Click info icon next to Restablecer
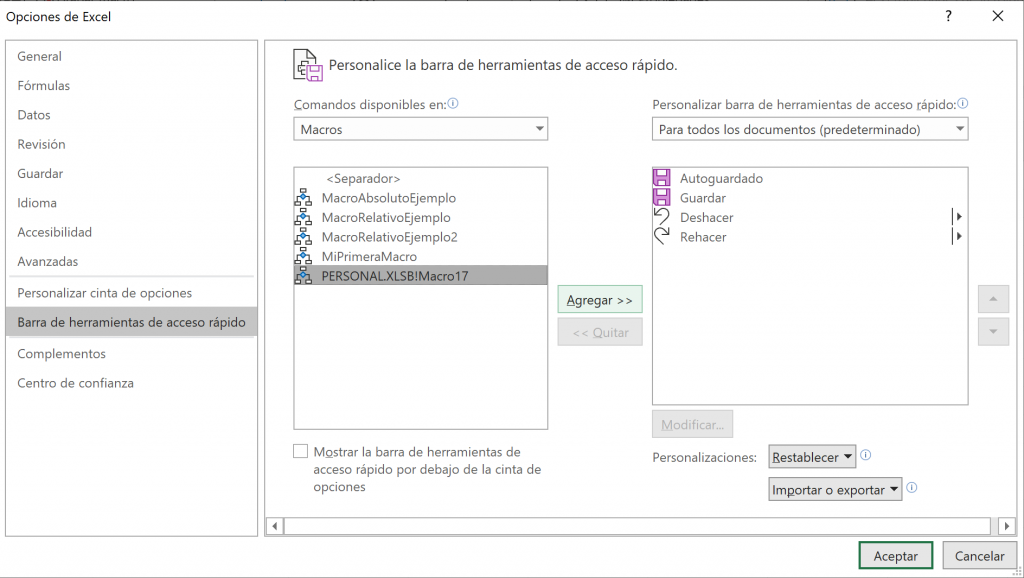 click(865, 455)
